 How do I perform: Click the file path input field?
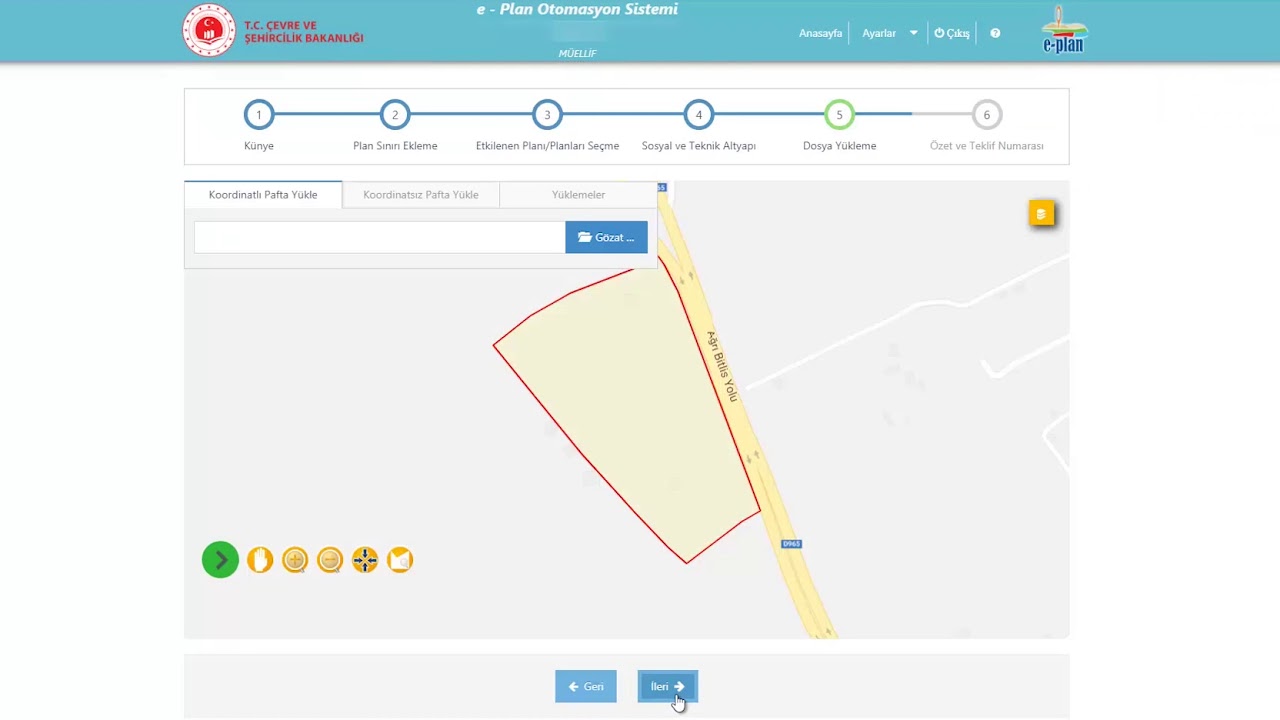pos(380,237)
